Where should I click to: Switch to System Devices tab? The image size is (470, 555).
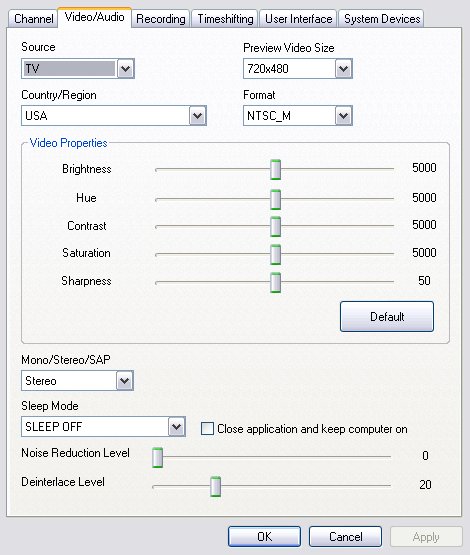point(382,18)
